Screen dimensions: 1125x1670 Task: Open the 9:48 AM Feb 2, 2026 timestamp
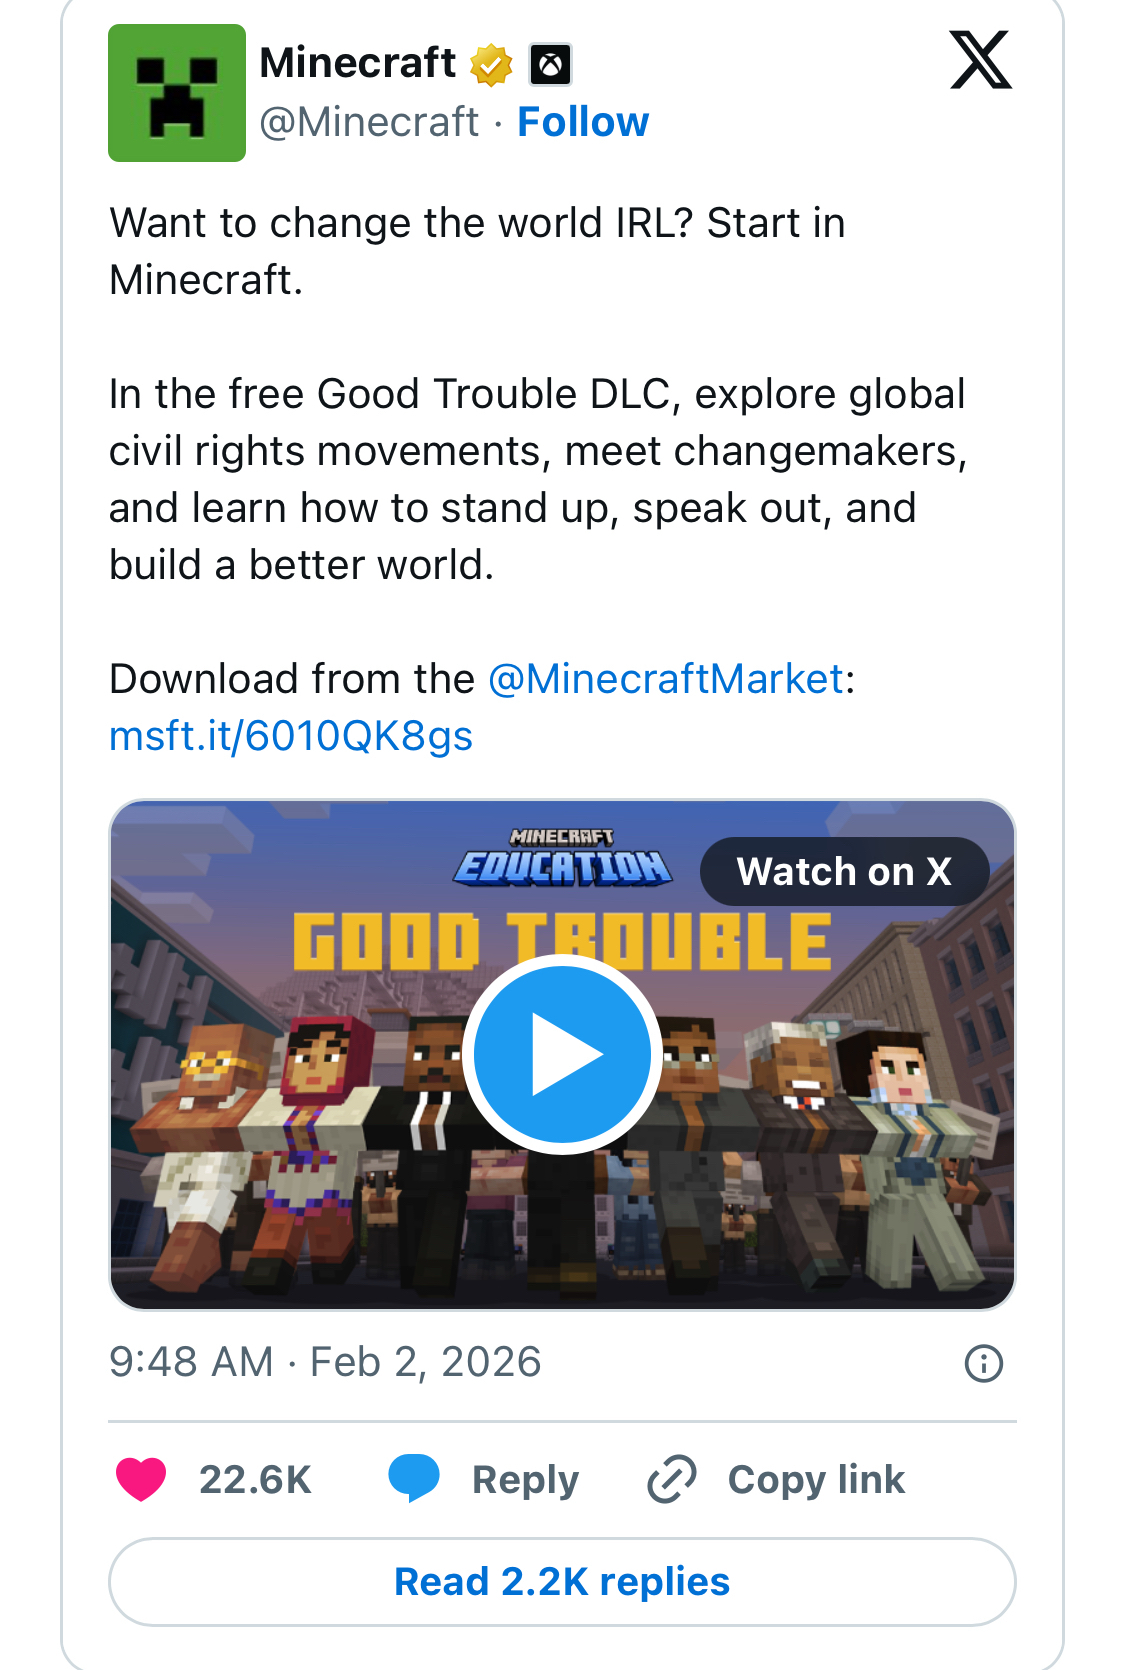[325, 1362]
